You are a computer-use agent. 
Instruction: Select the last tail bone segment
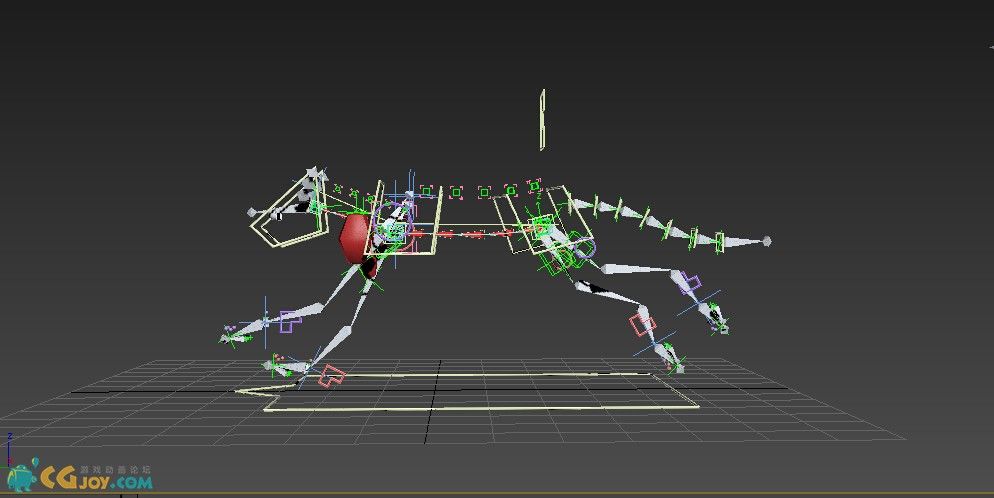pos(742,241)
